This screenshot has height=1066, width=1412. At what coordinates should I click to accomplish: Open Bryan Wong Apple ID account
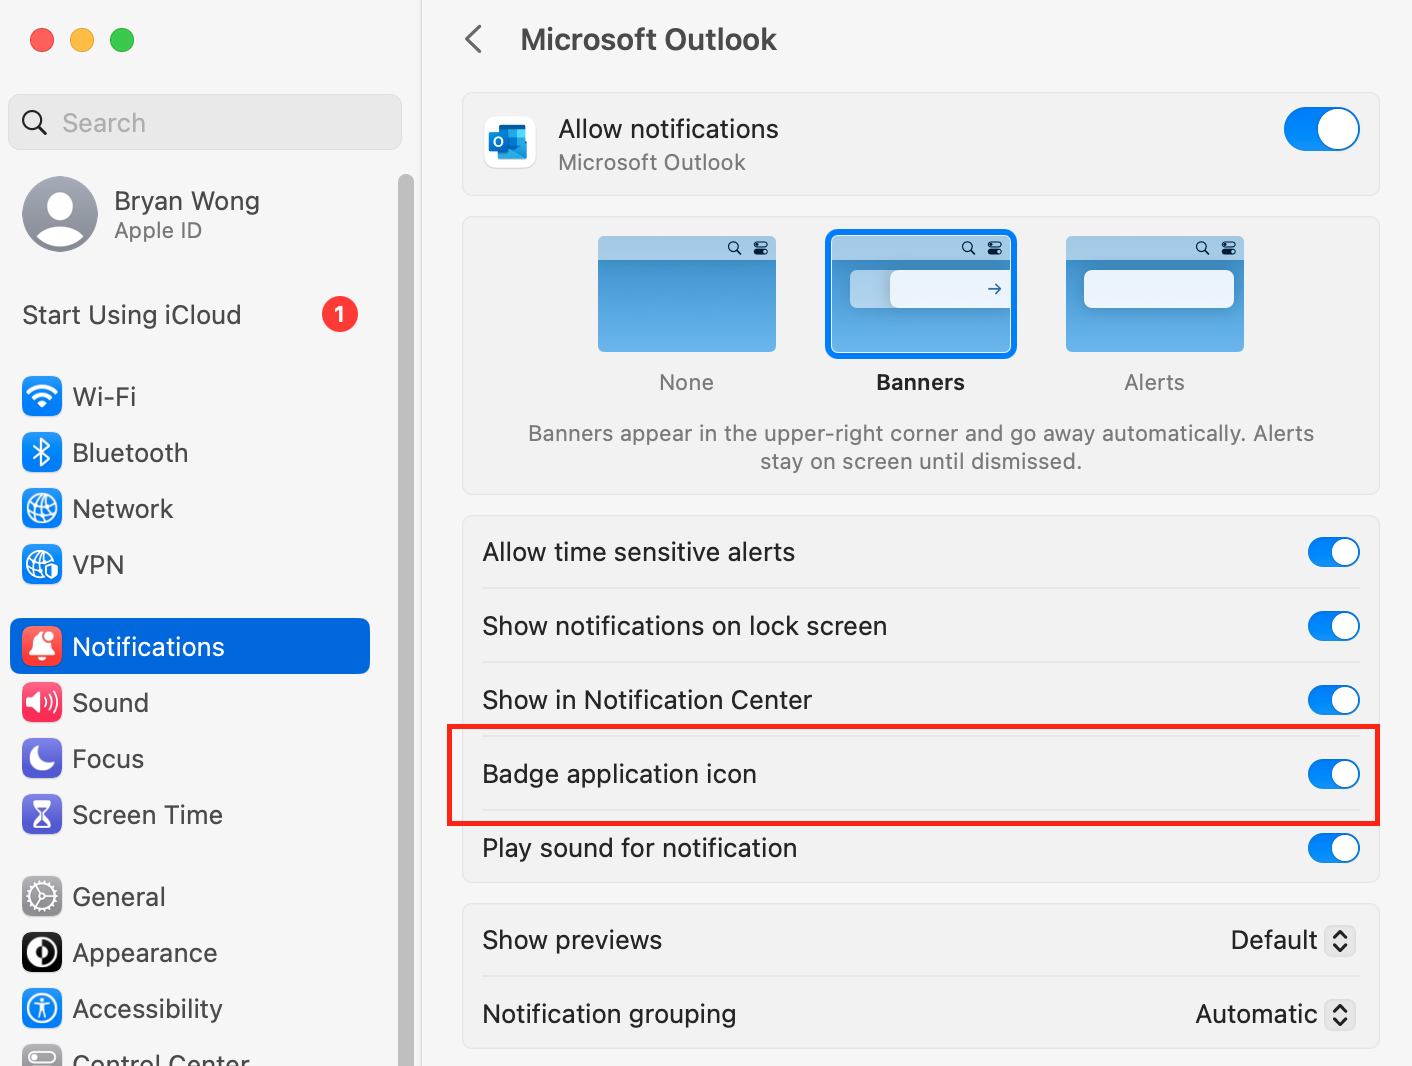[186, 214]
